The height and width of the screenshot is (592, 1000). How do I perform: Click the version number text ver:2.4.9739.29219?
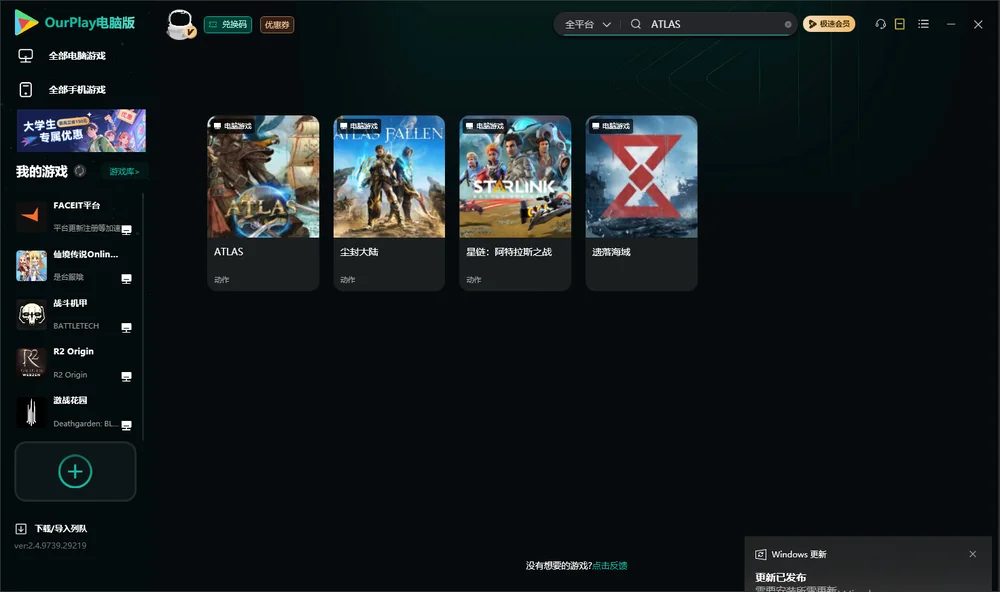(x=50, y=546)
